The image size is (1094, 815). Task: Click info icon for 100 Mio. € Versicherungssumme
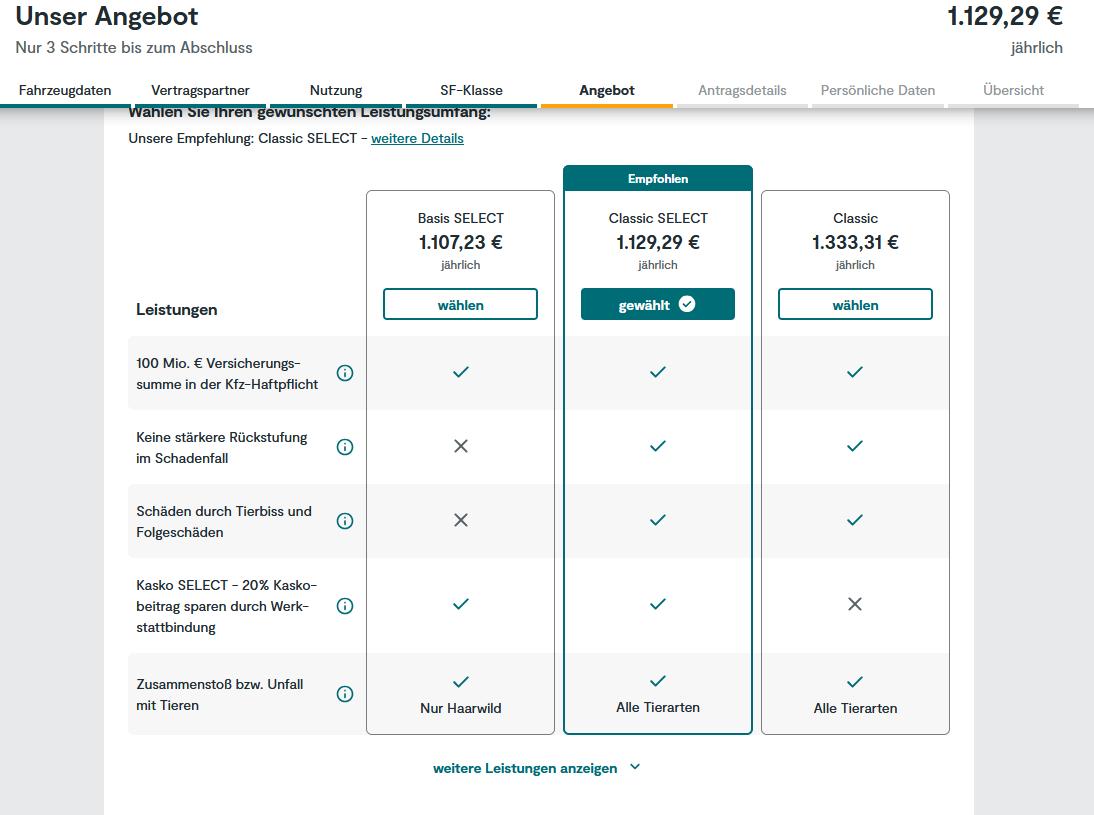[x=345, y=373]
